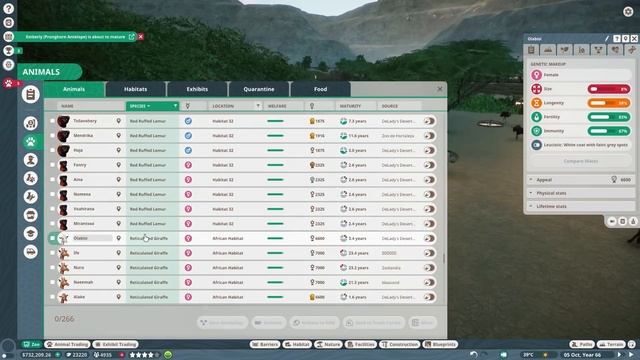Open the terrain habitat icon in Diablo panel

(x=548, y=50)
